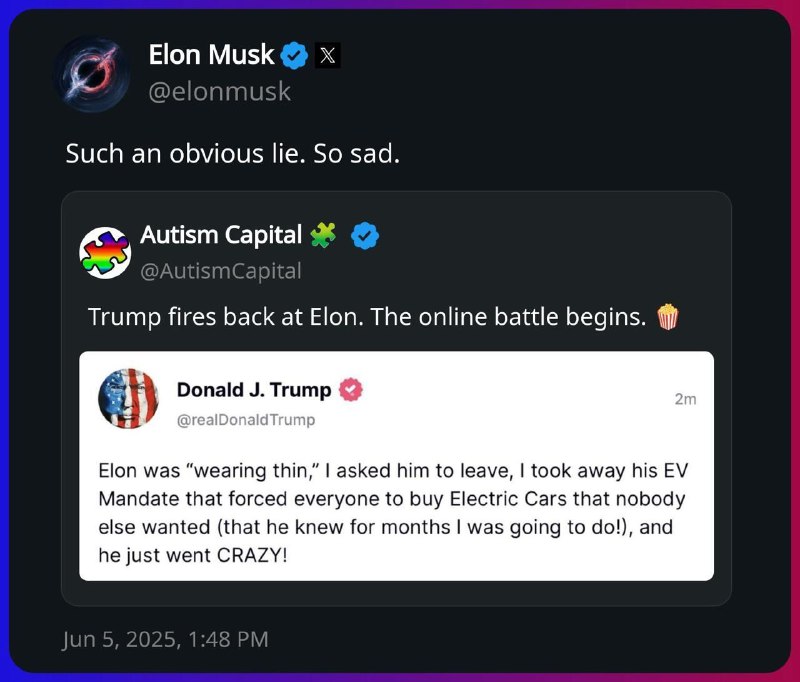Click Autism Capital's blue verified checkmark

coord(365,236)
